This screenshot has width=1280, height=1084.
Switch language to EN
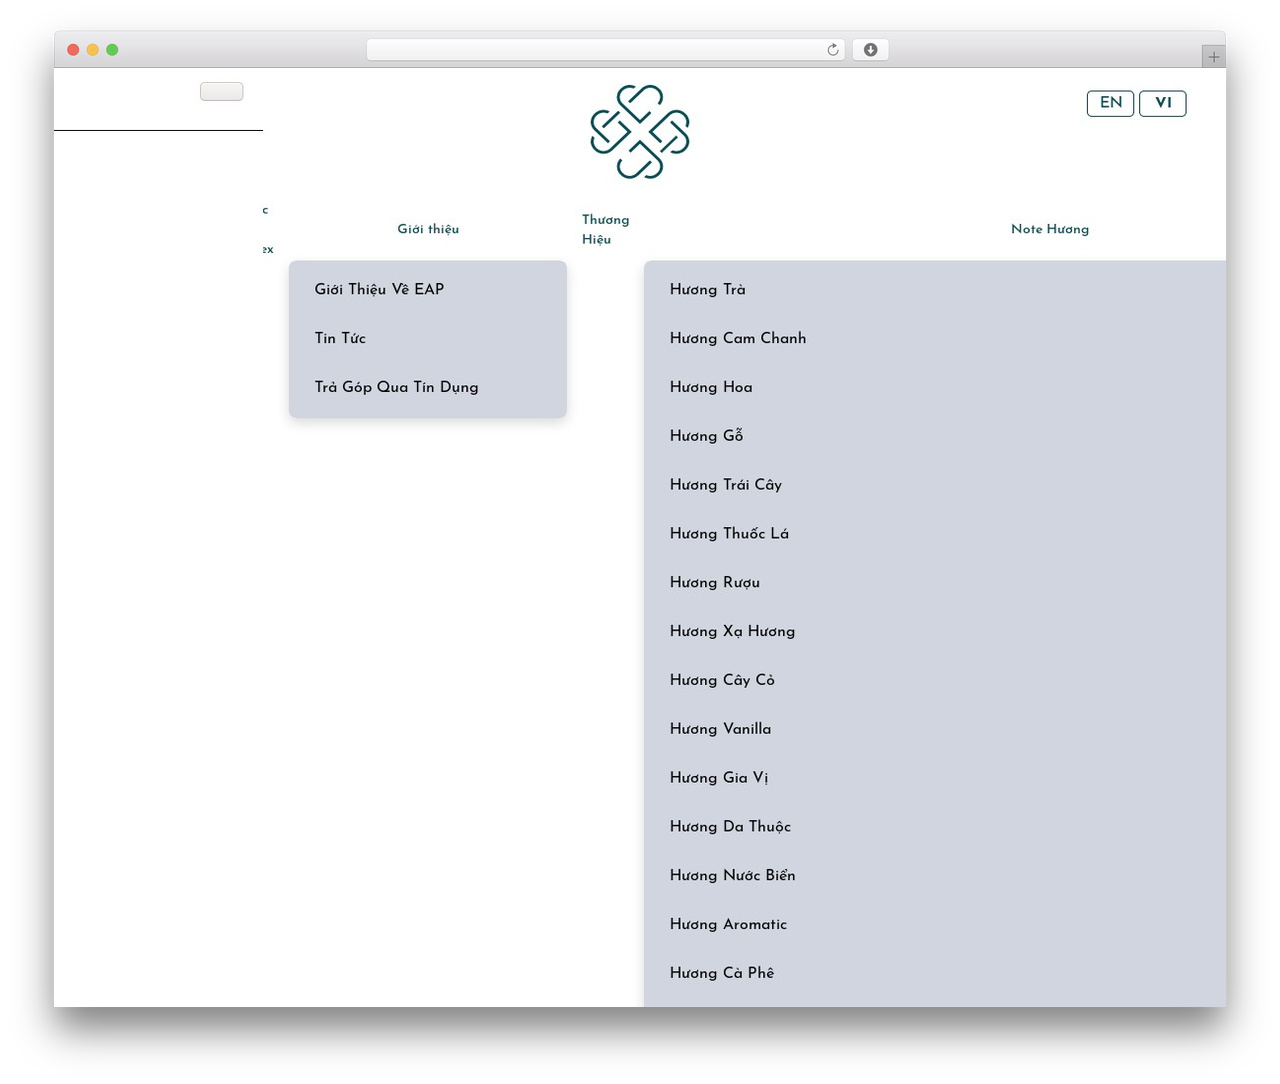point(1111,103)
